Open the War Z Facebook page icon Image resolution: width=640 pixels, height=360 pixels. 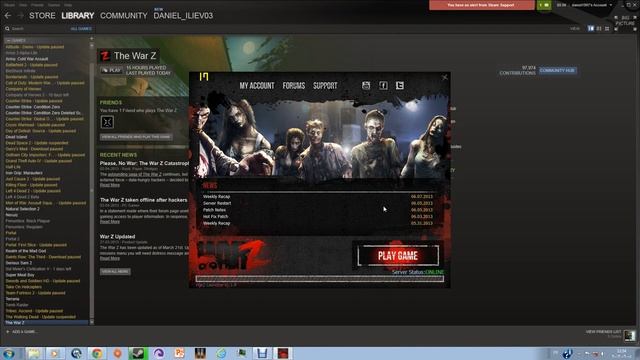[x=383, y=85]
